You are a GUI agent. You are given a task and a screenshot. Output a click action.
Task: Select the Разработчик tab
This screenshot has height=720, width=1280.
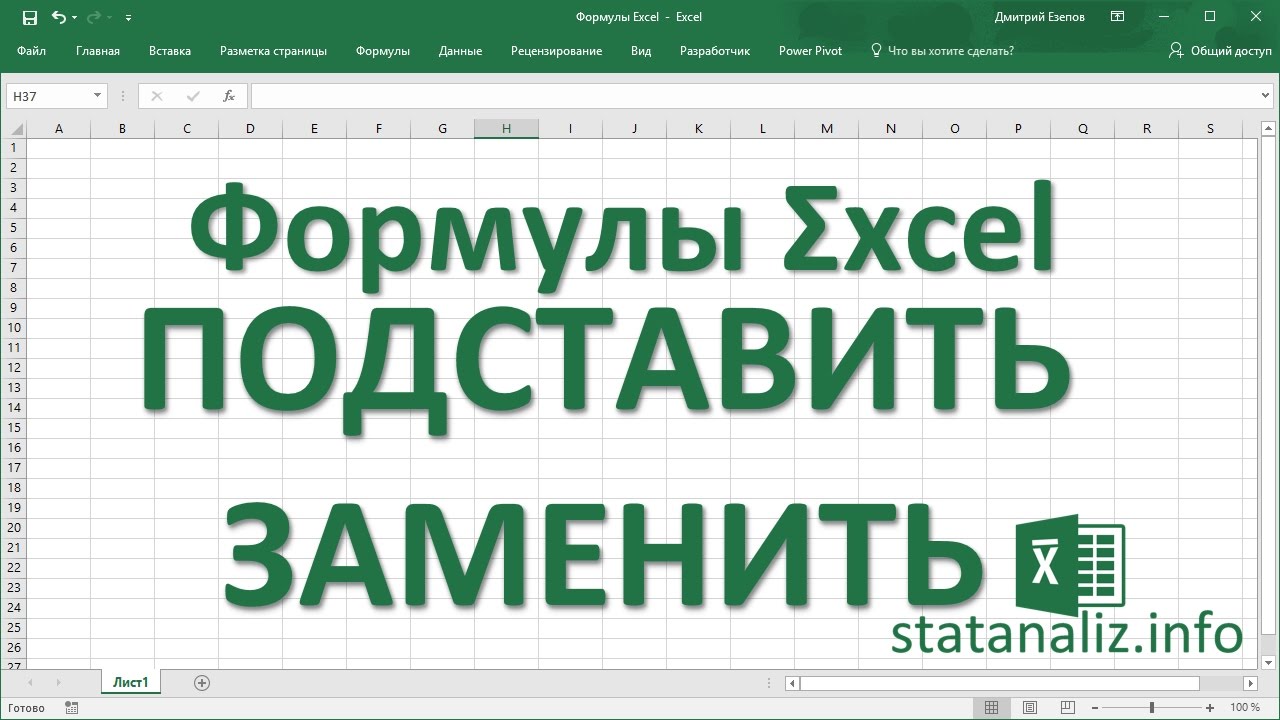(715, 51)
